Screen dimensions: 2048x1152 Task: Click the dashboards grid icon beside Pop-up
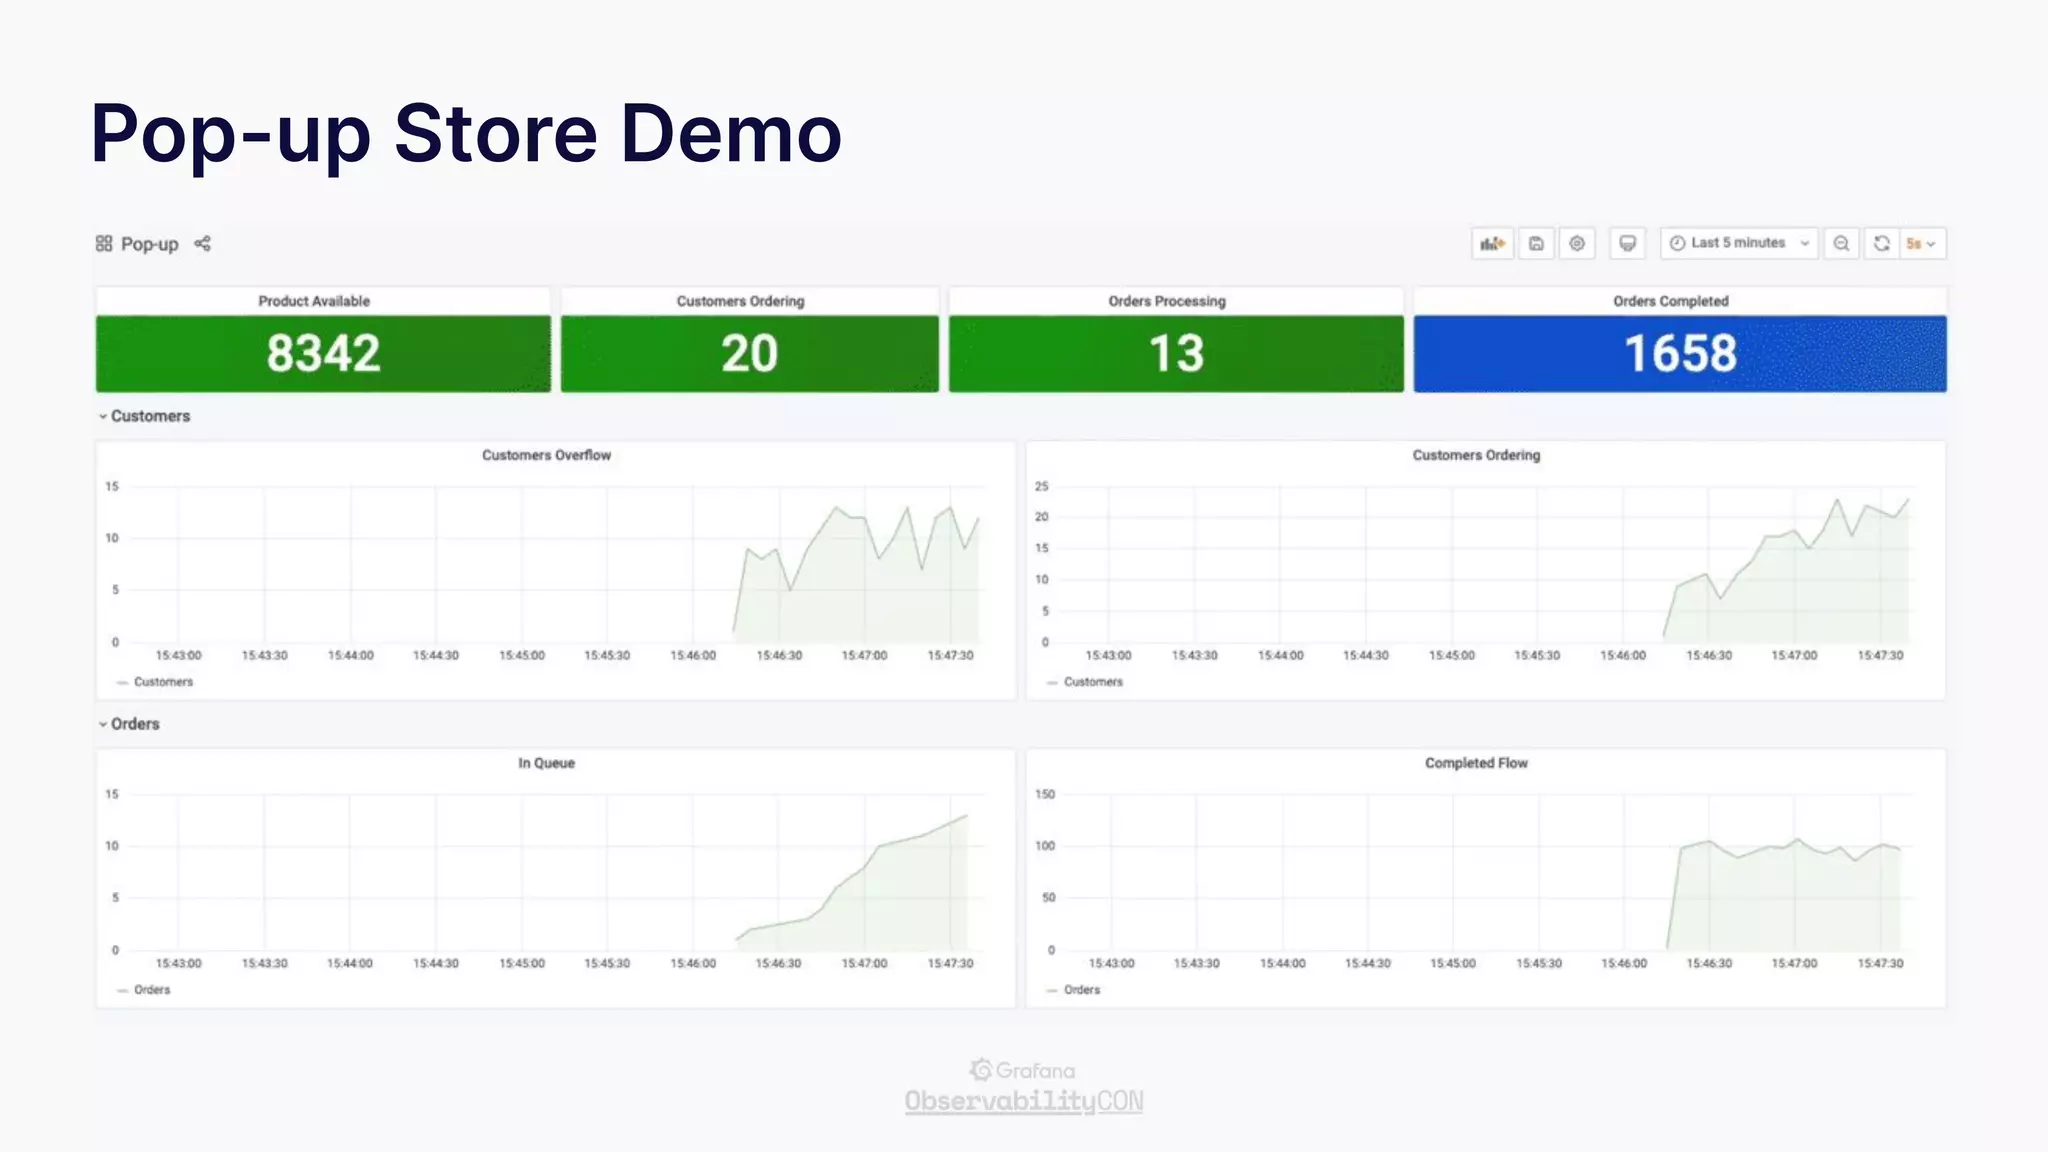[104, 243]
